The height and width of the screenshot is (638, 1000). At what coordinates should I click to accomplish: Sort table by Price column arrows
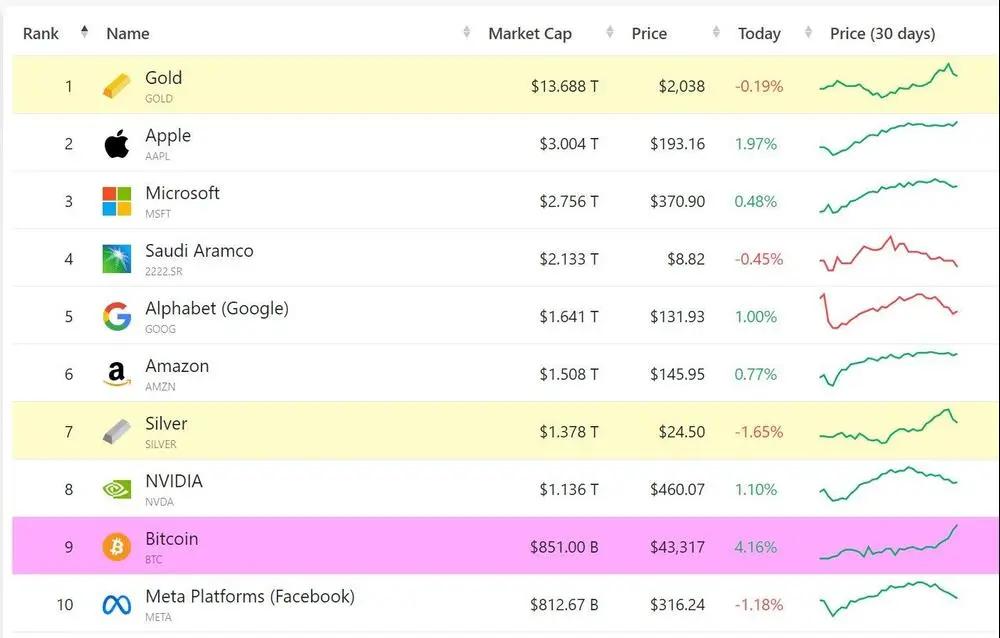(x=716, y=32)
